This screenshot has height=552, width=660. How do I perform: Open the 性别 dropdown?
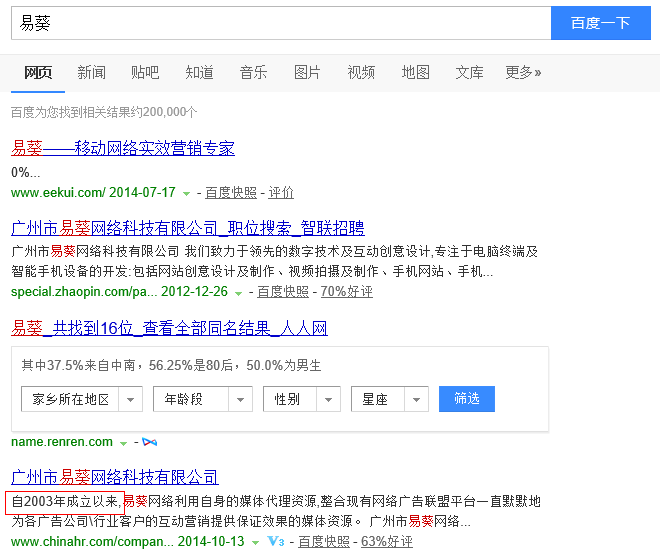pyautogui.click(x=302, y=399)
